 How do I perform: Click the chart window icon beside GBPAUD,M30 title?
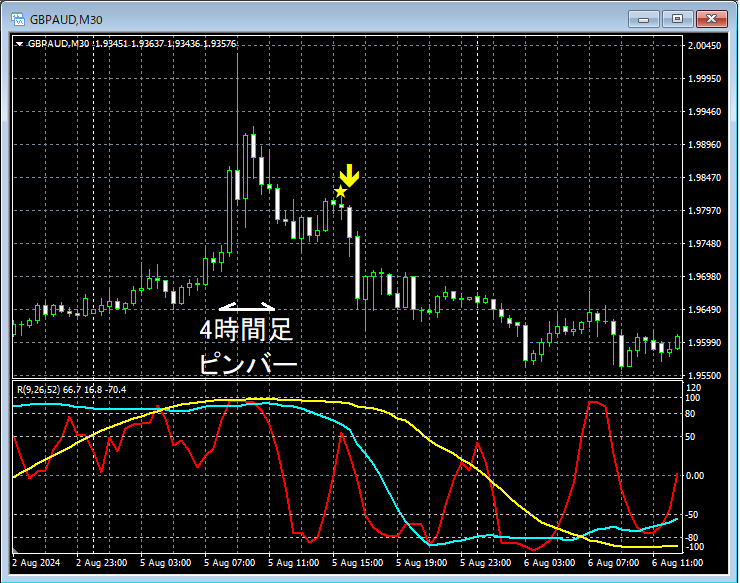coord(18,19)
